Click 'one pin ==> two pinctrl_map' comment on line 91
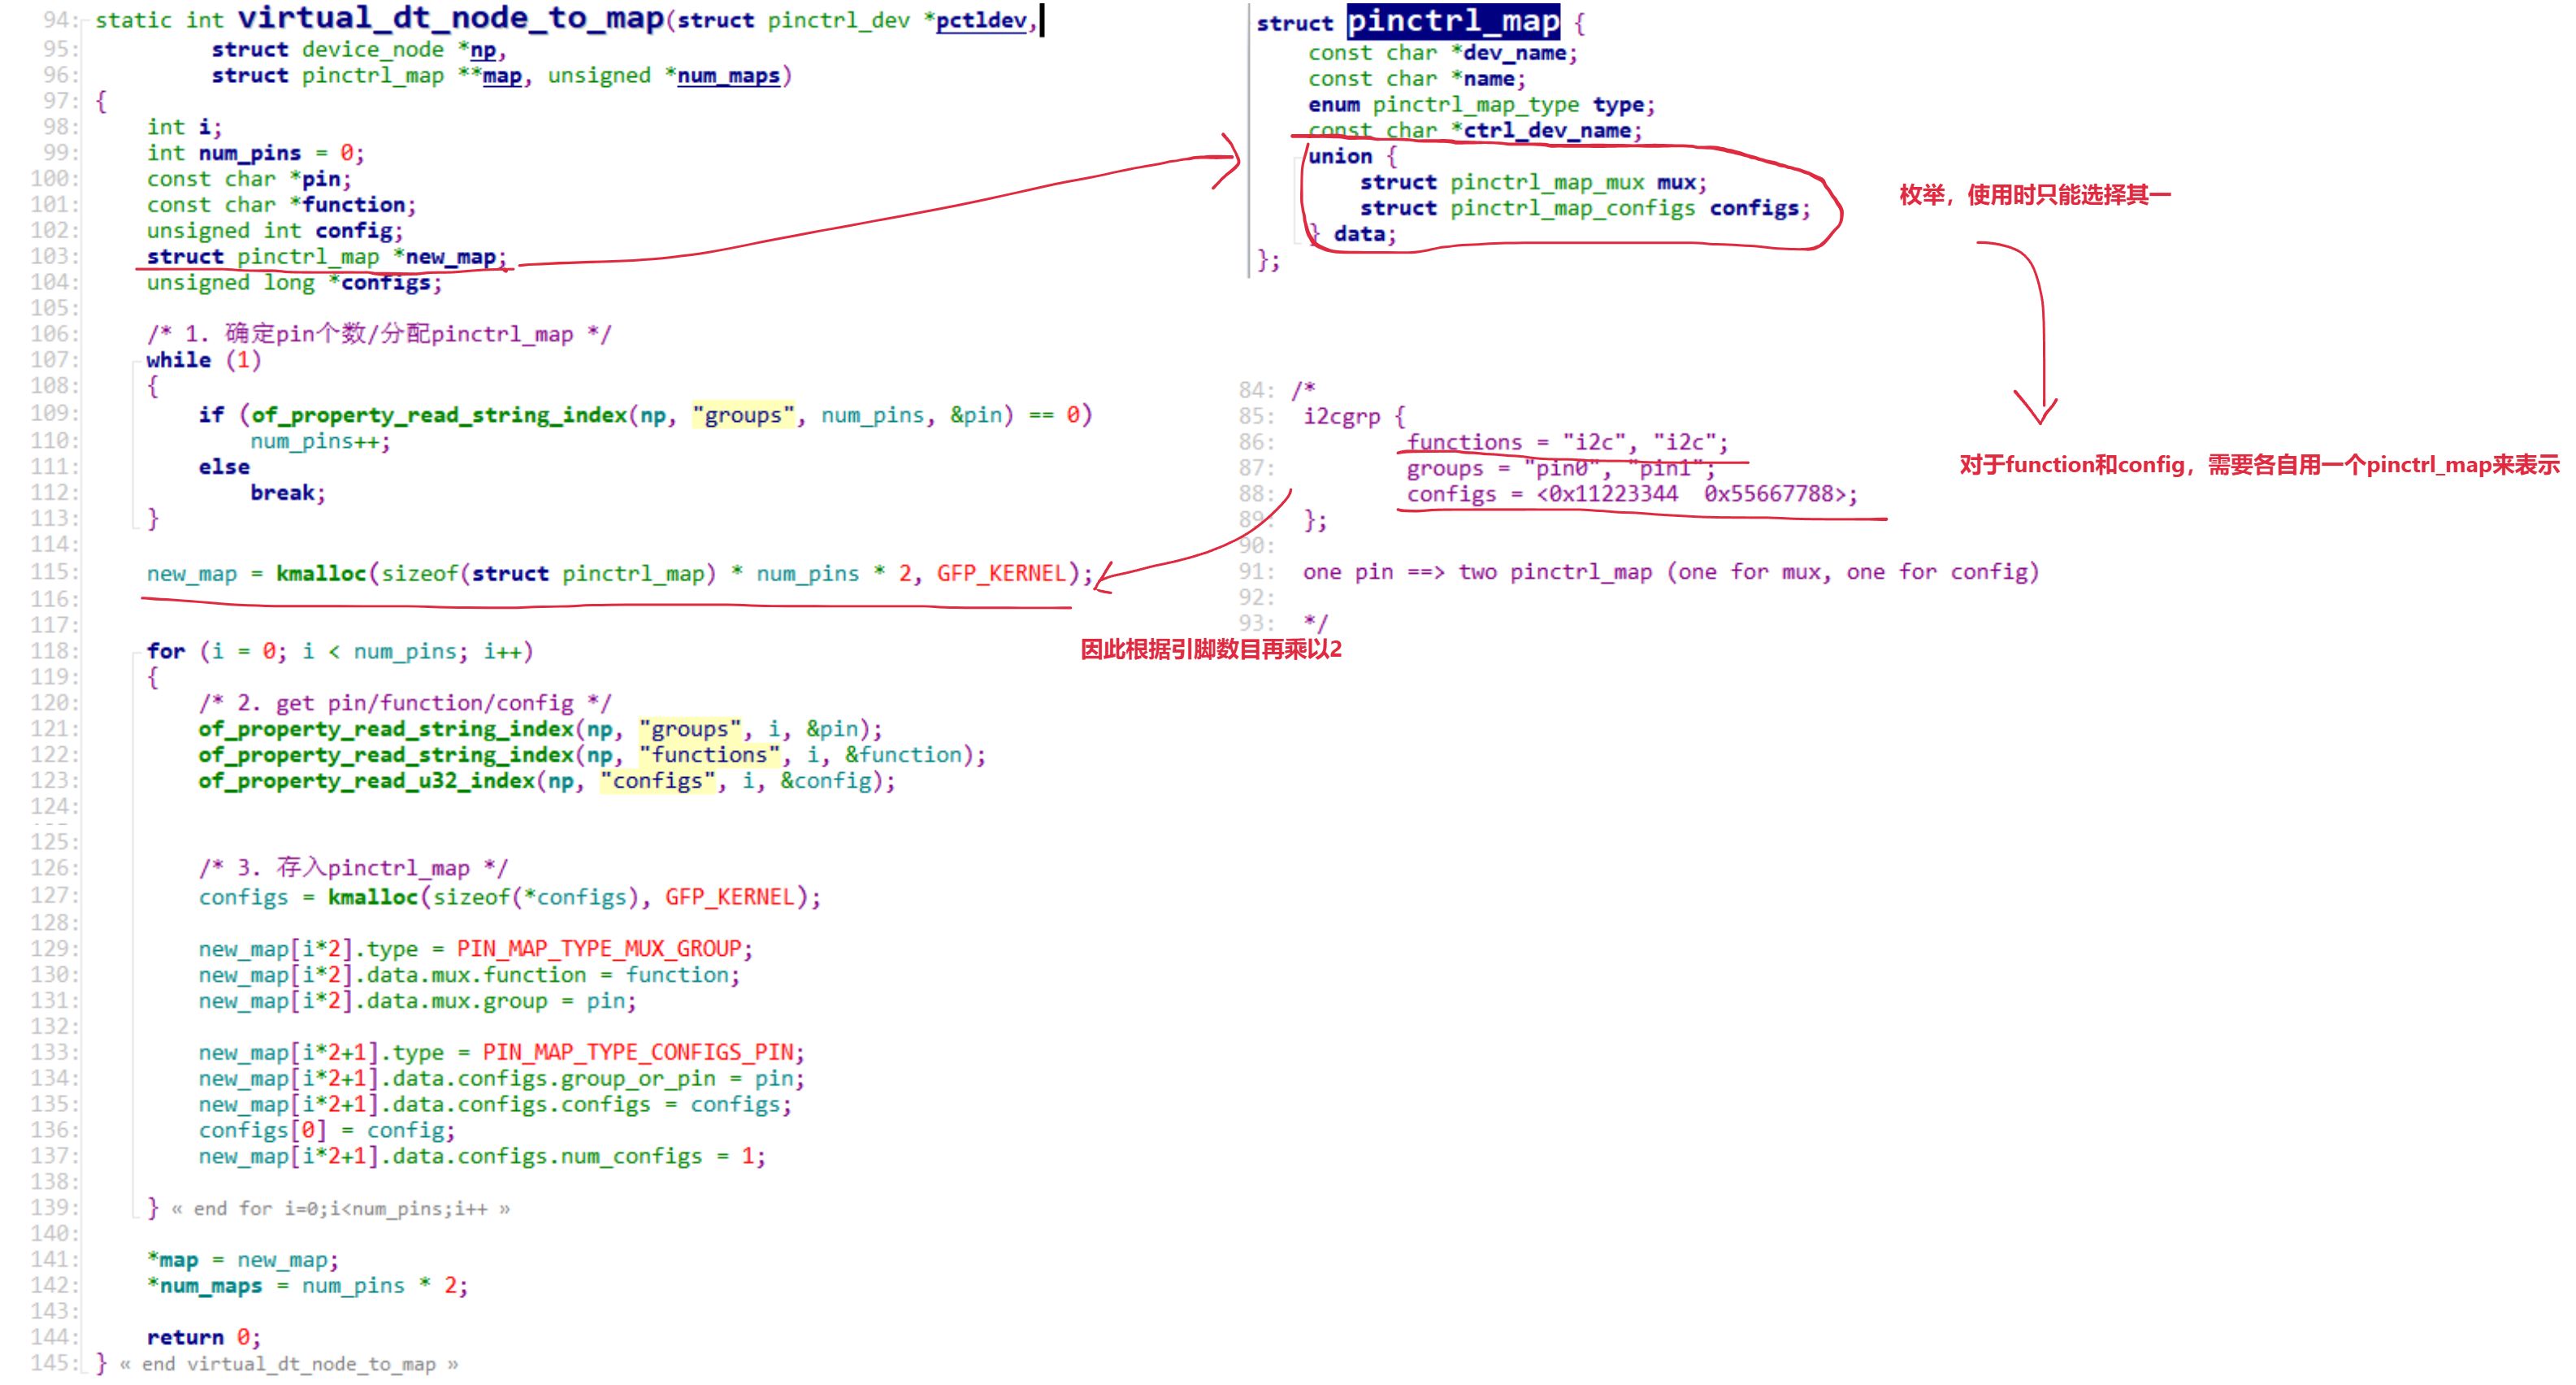Image resolution: width=2576 pixels, height=1385 pixels. click(1477, 572)
